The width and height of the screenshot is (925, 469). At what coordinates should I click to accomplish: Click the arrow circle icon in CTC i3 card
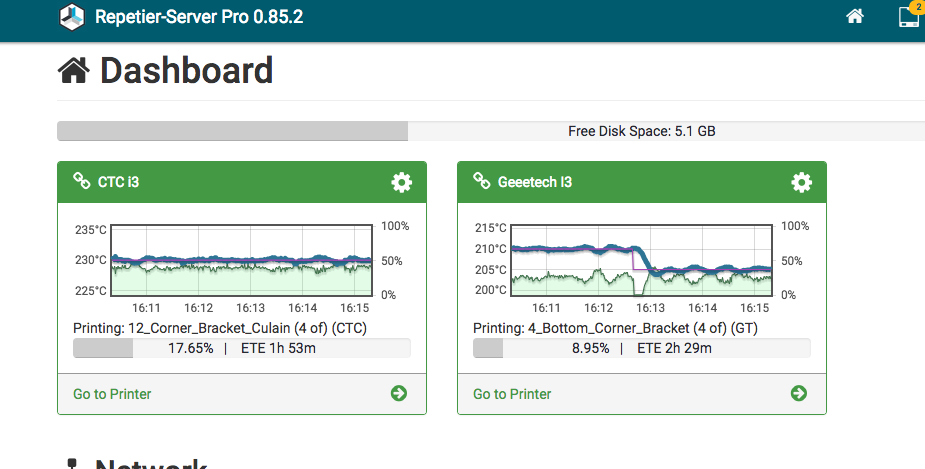click(x=399, y=393)
